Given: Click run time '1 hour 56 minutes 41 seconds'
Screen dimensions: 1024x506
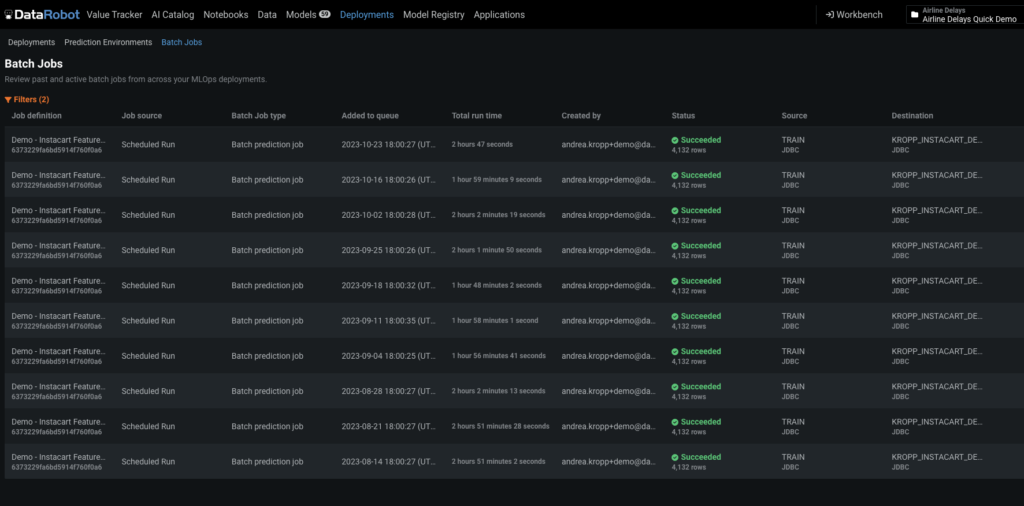Looking at the screenshot, I should point(498,356).
